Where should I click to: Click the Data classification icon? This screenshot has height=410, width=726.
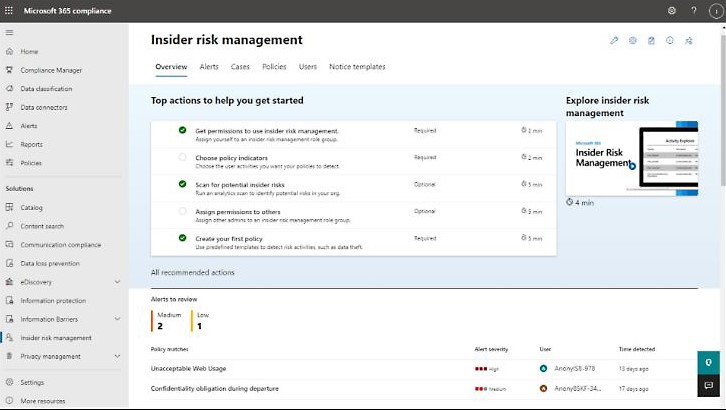9,88
